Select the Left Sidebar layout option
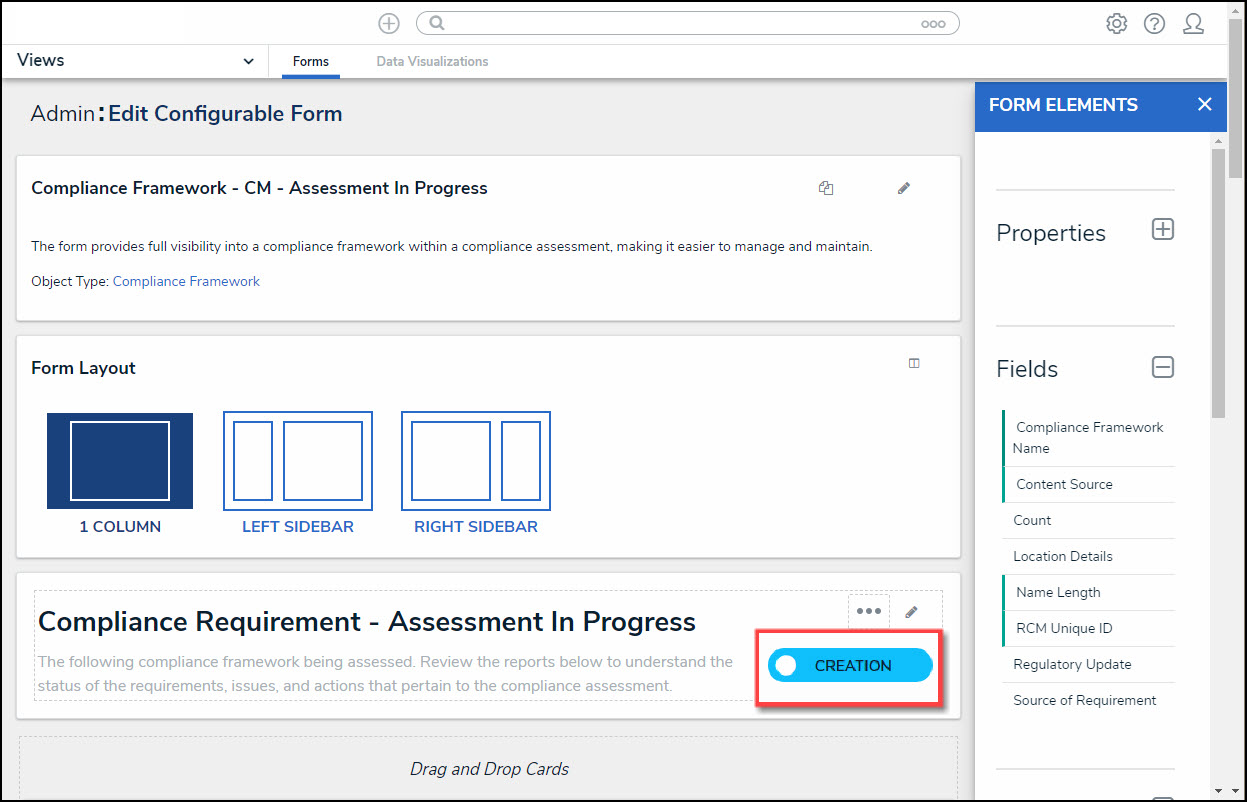 point(298,472)
